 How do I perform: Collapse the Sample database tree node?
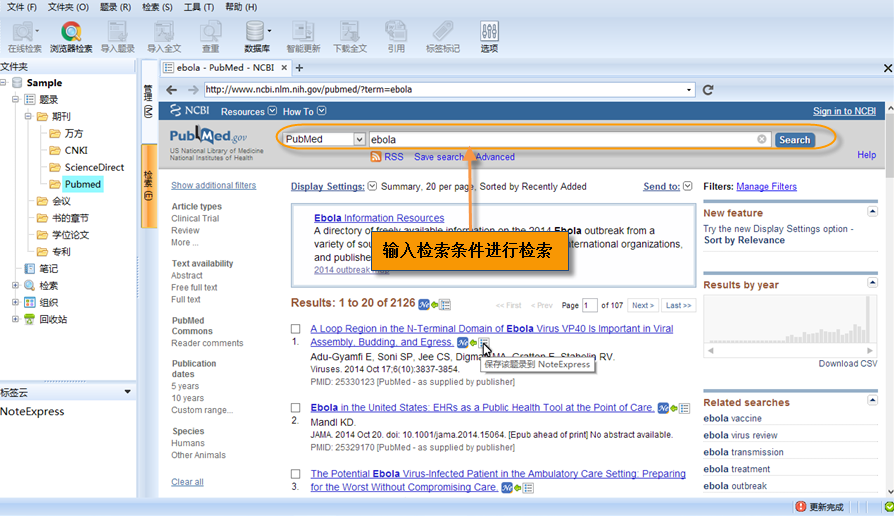(3, 83)
